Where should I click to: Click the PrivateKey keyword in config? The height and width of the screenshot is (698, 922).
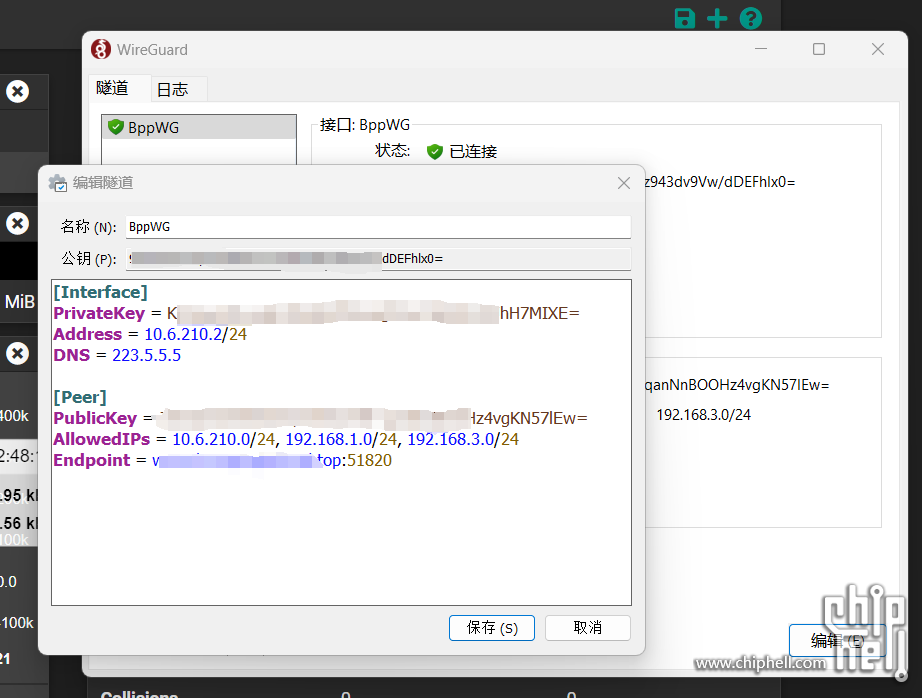(x=99, y=313)
